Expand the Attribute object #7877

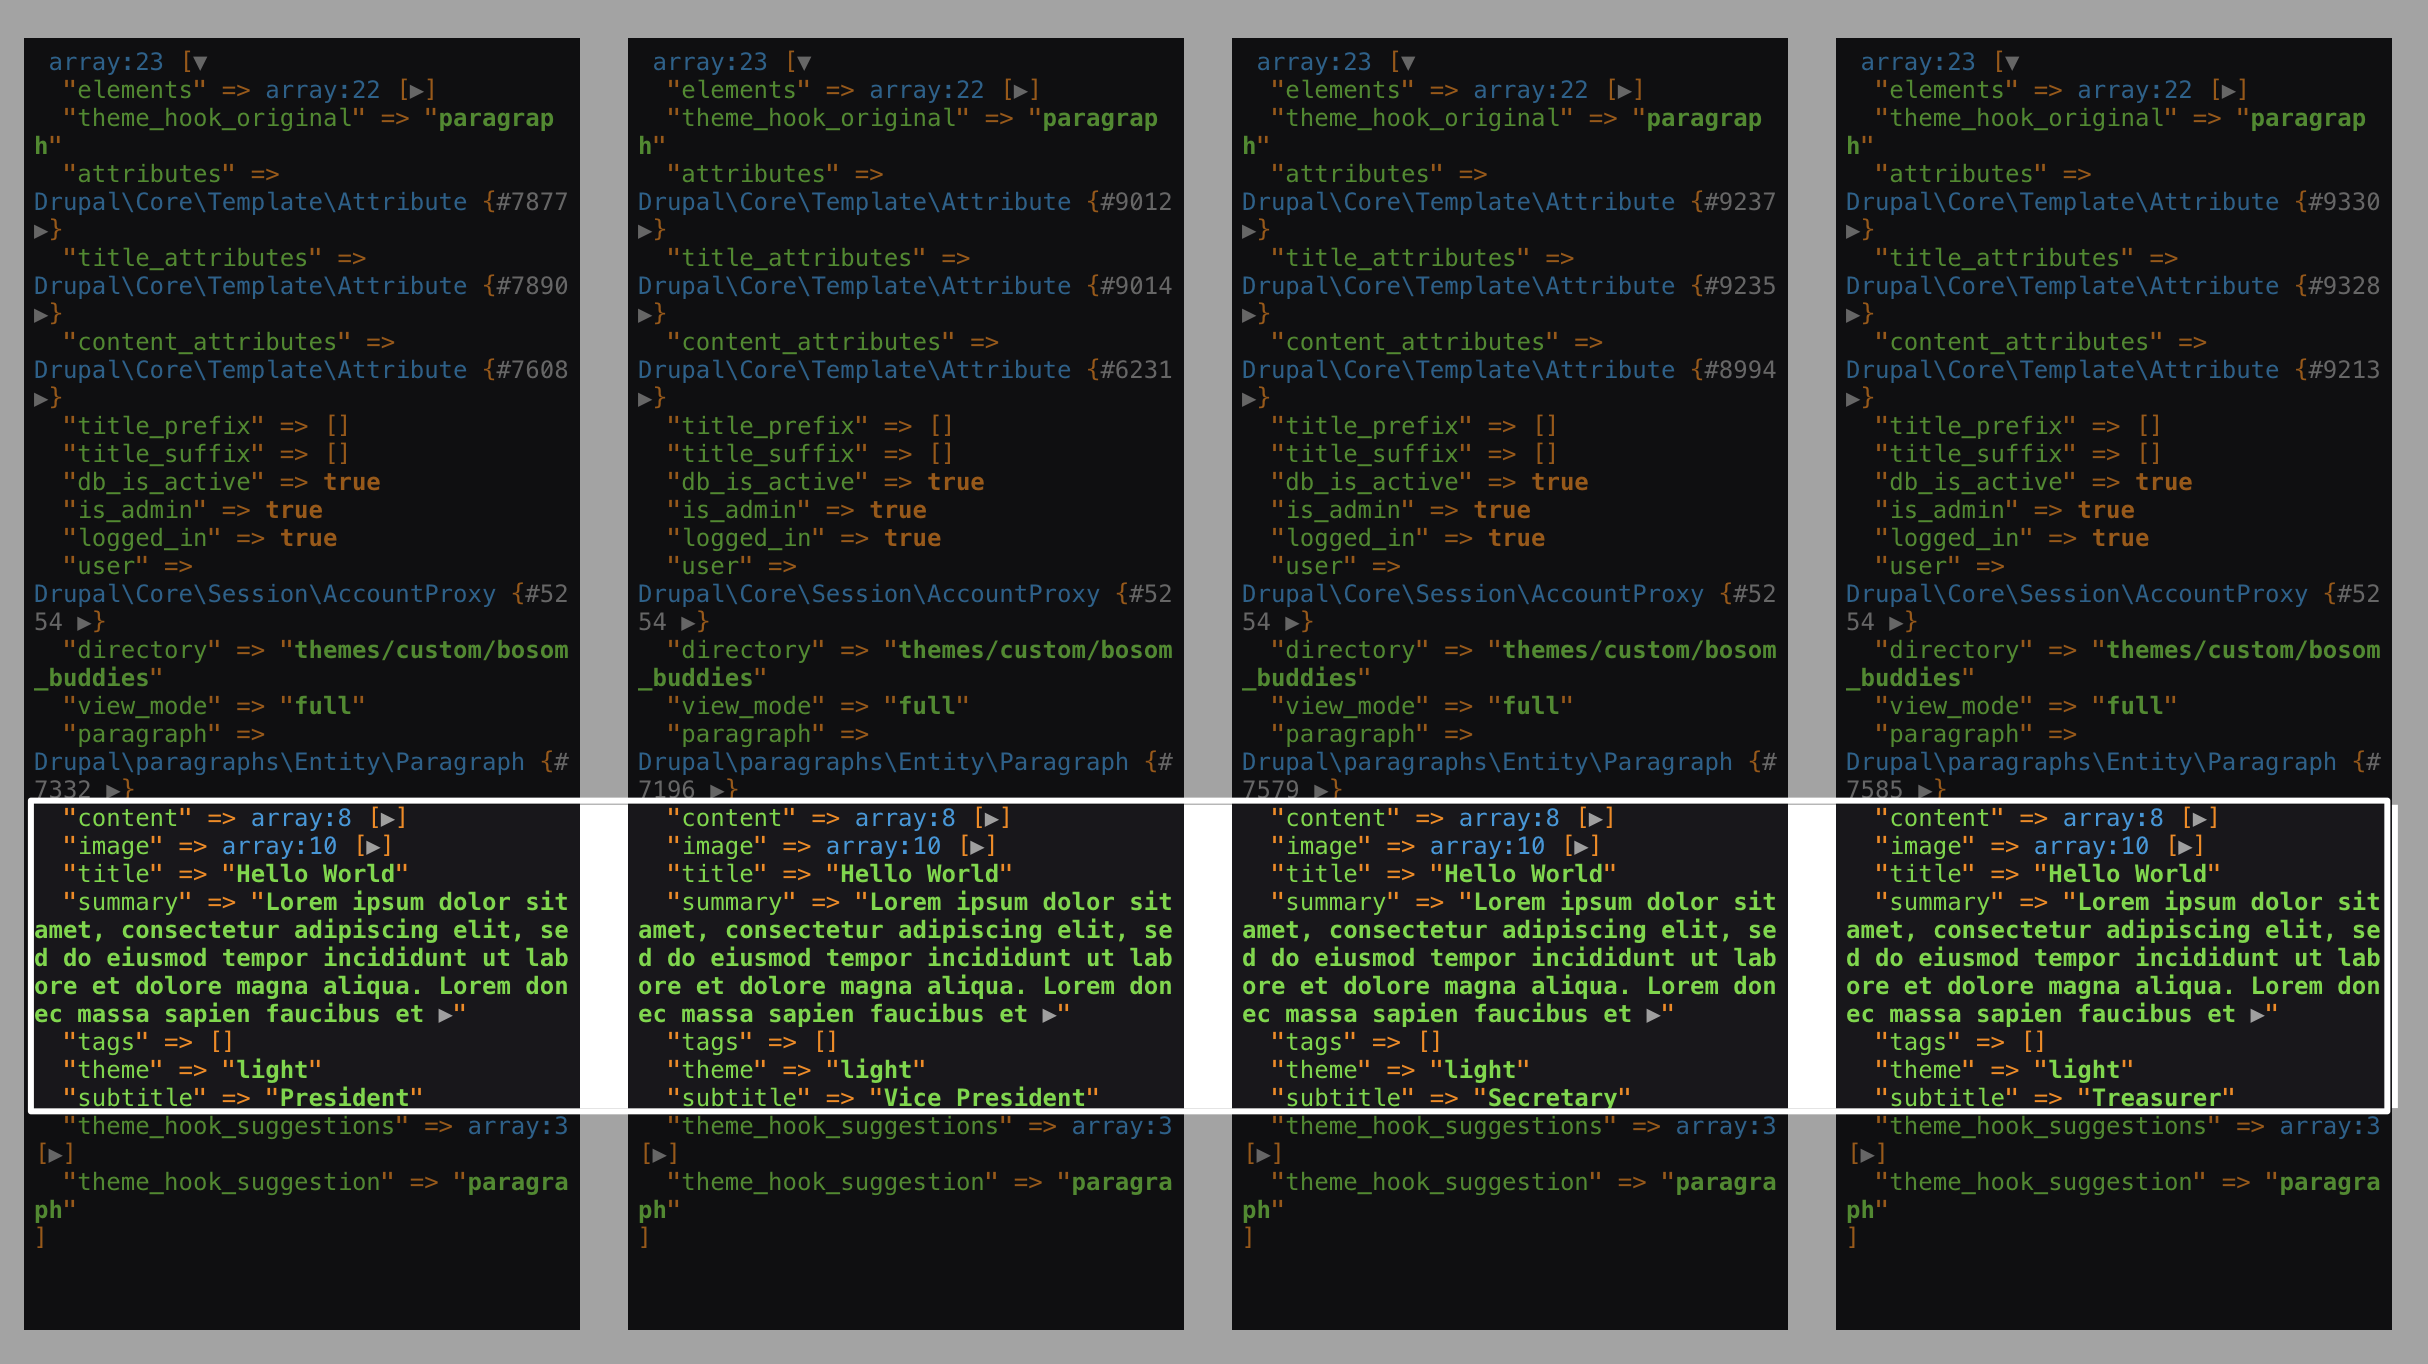[41, 230]
